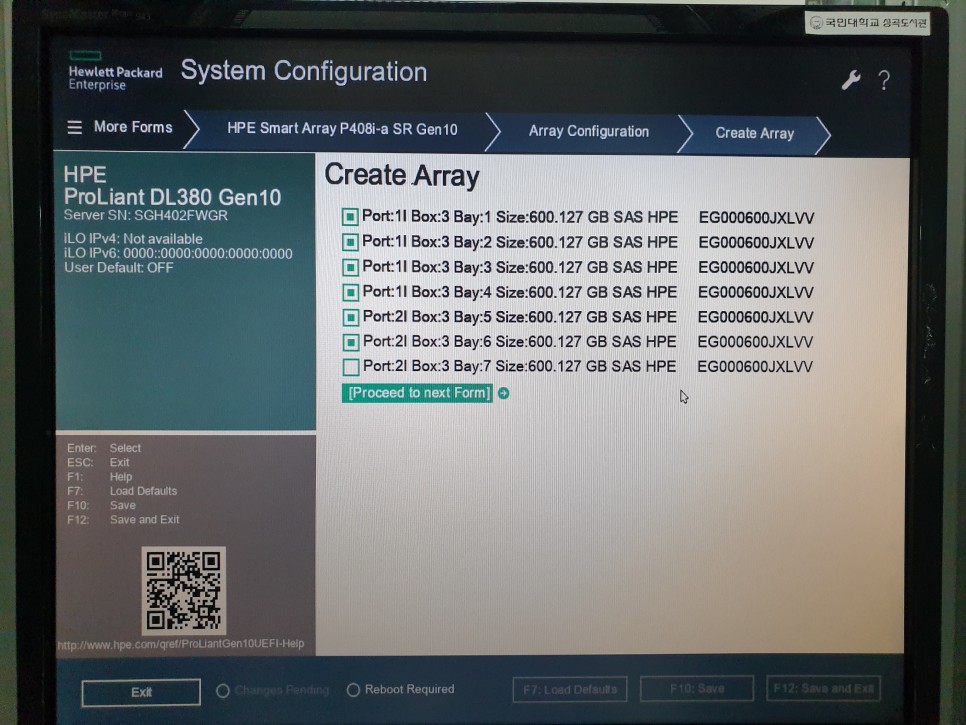966x725 pixels.
Task: Click the Reboot Required radio indicator
Action: pos(353,690)
